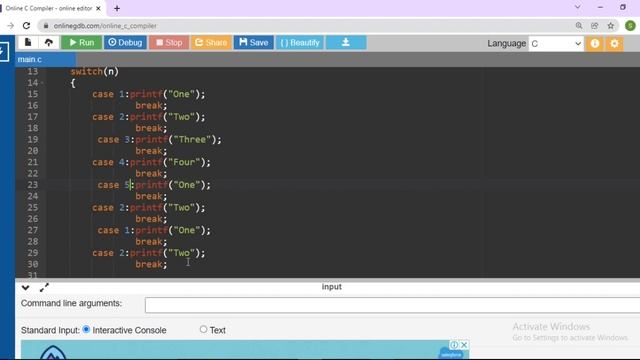
Task: Click the Input panel header label
Action: (331, 287)
